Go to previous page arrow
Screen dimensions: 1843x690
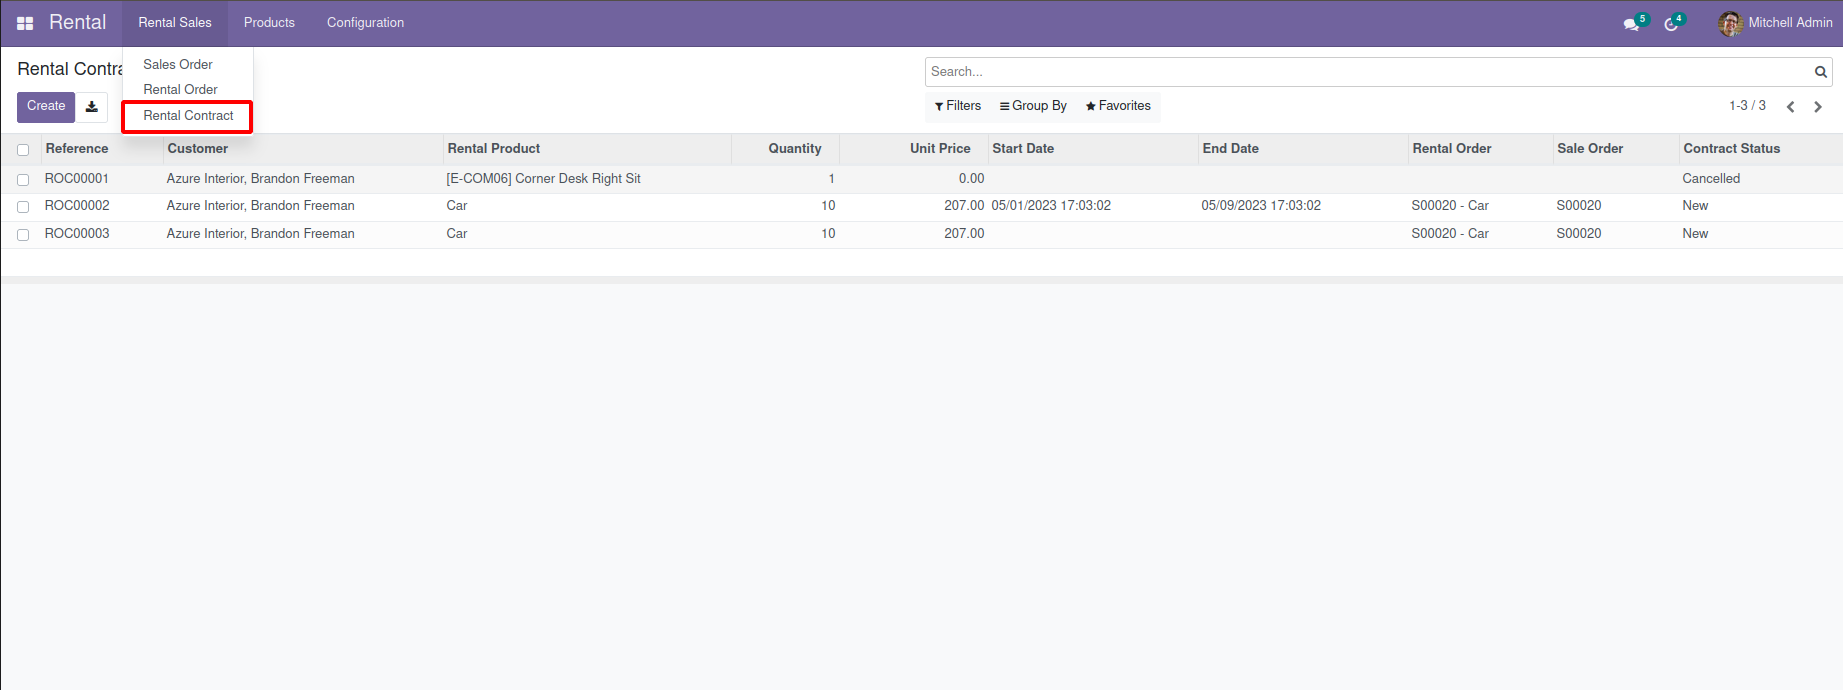click(1791, 107)
